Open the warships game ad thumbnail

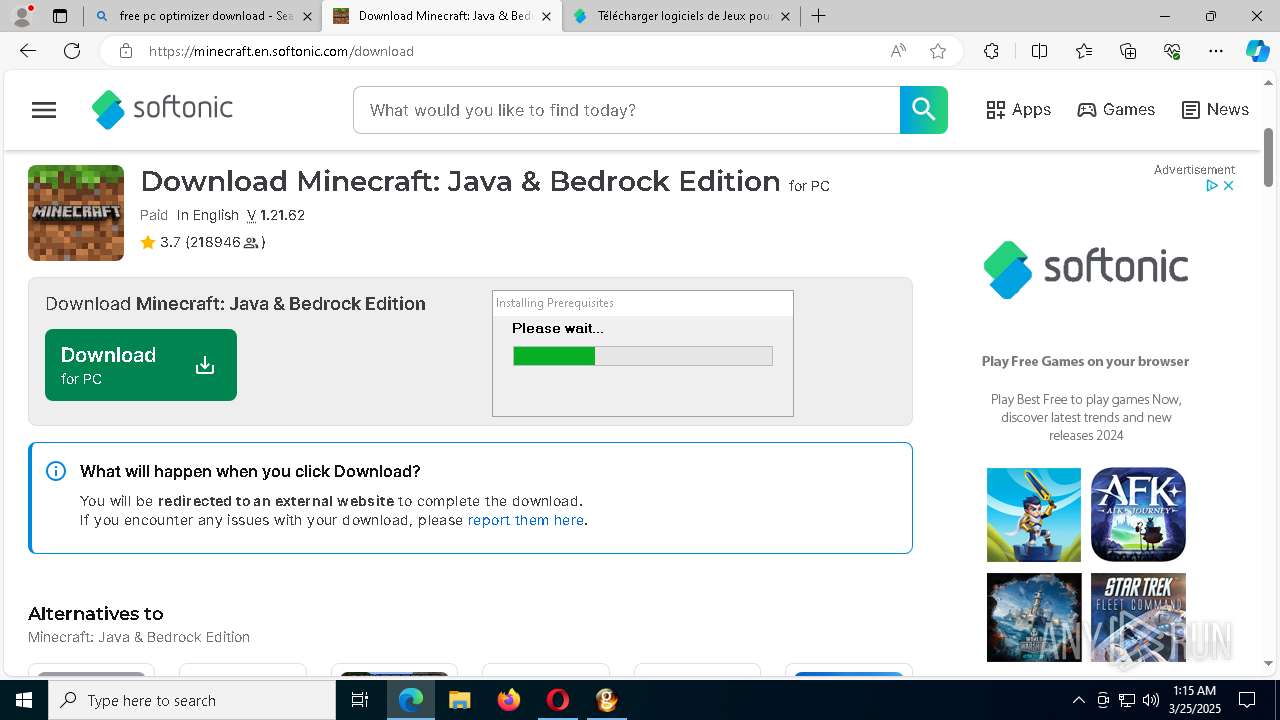1034,617
